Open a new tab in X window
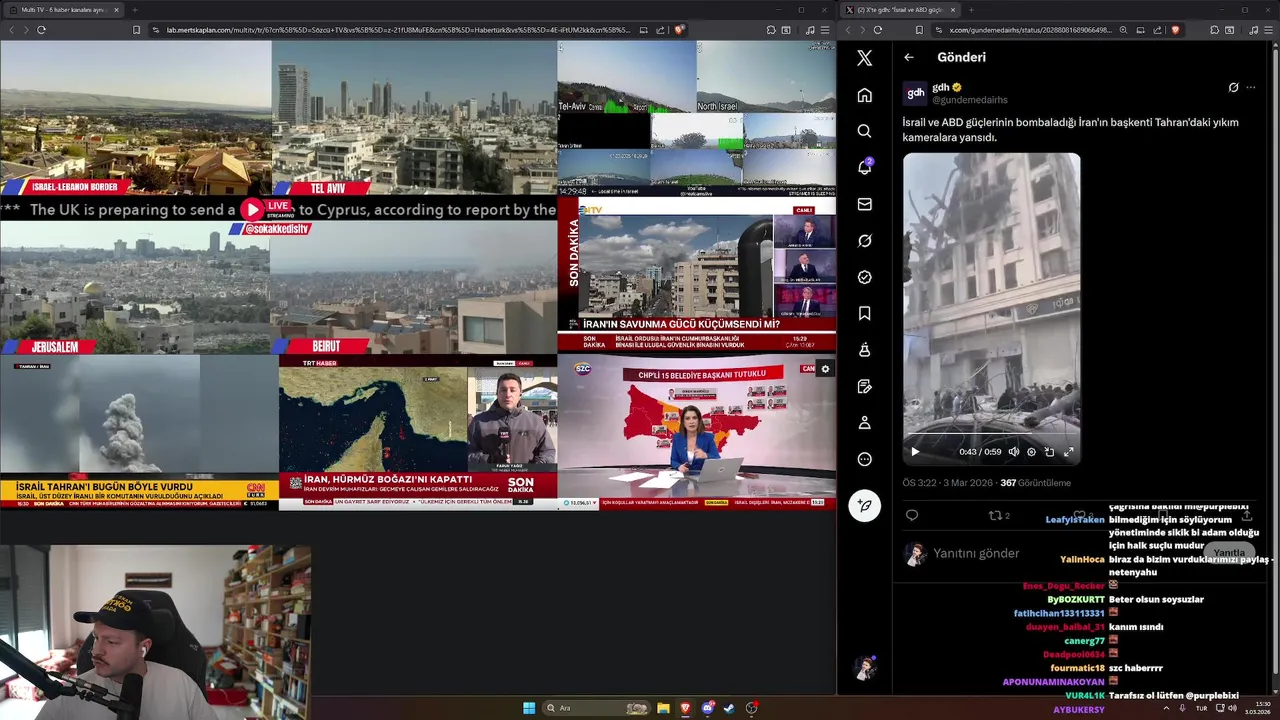 [970, 10]
